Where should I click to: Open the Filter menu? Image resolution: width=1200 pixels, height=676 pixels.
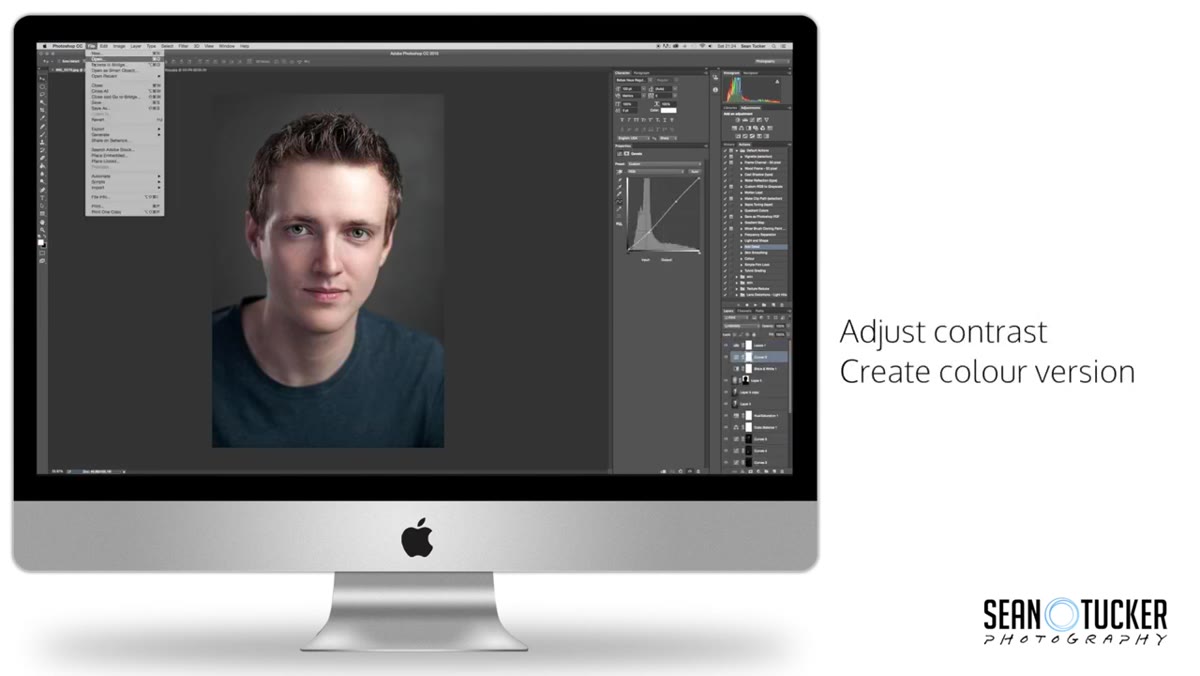tap(183, 46)
